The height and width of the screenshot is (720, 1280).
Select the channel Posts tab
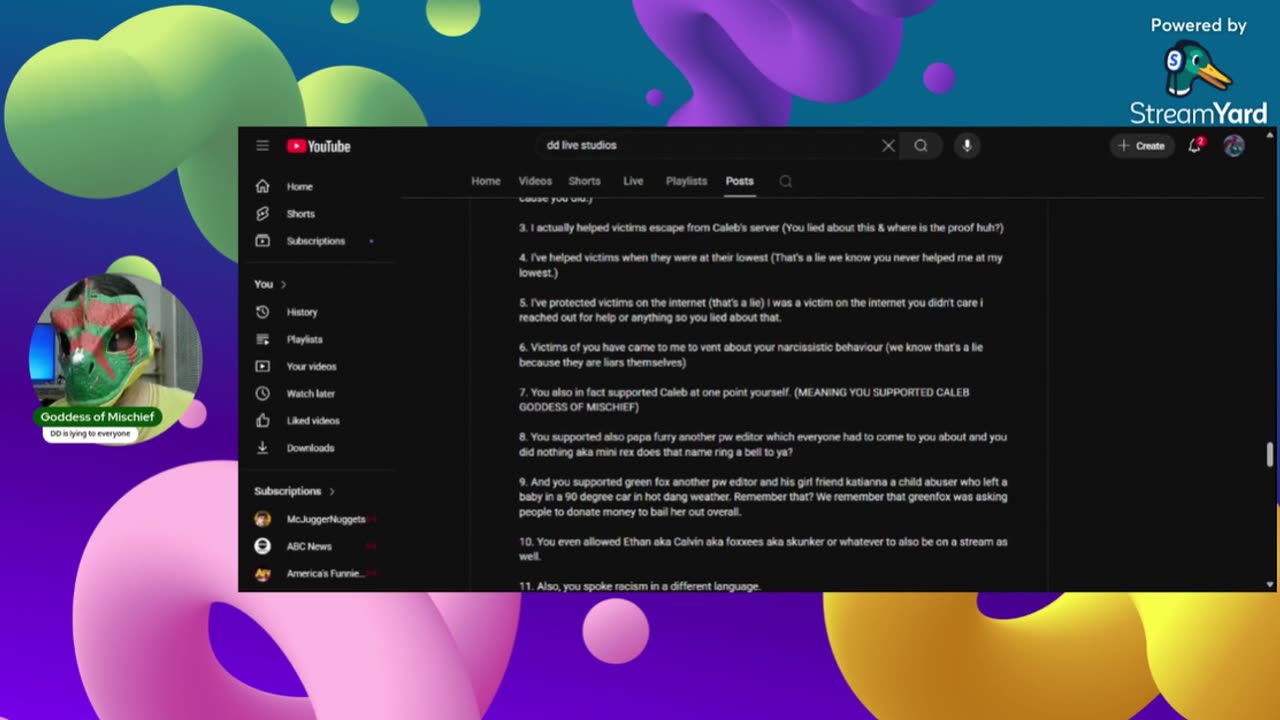pyautogui.click(x=740, y=181)
